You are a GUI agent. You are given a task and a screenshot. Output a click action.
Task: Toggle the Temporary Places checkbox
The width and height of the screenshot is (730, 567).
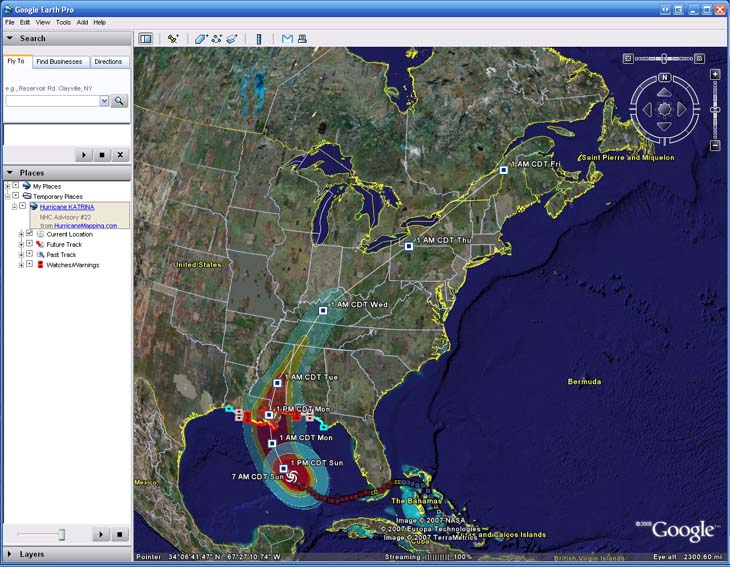tap(16, 195)
